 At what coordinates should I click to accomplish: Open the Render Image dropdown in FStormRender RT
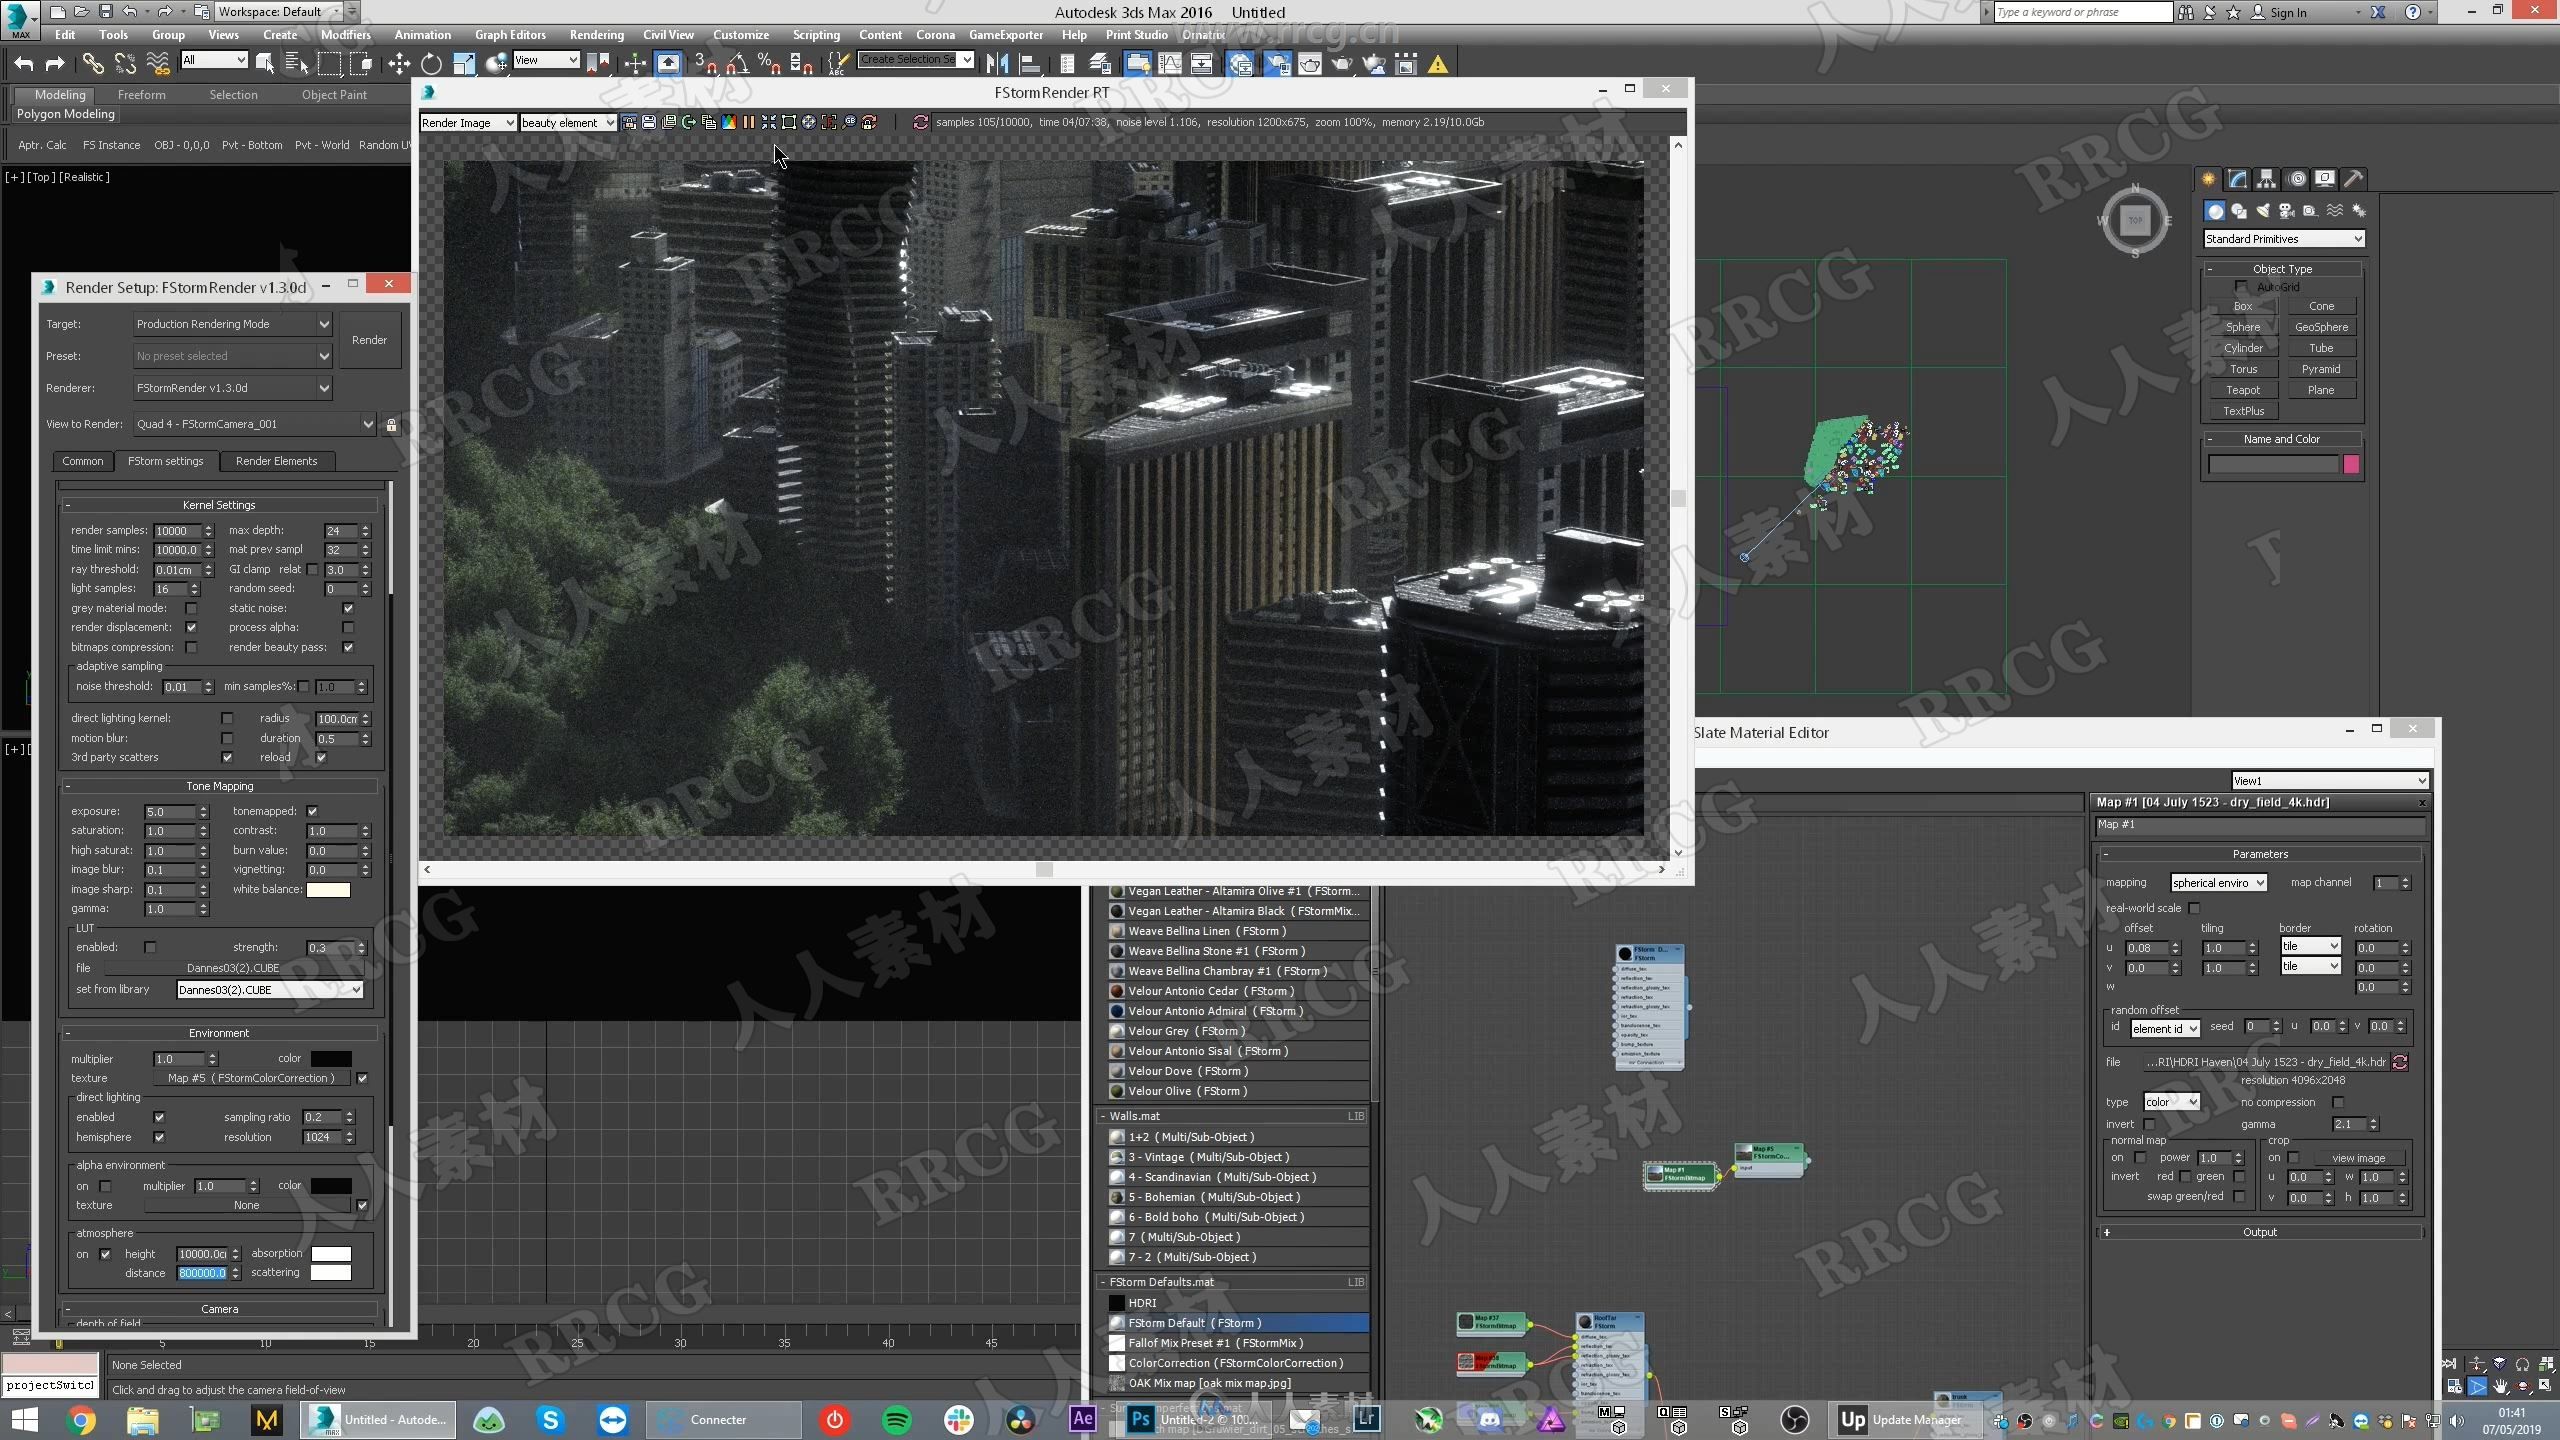point(468,123)
